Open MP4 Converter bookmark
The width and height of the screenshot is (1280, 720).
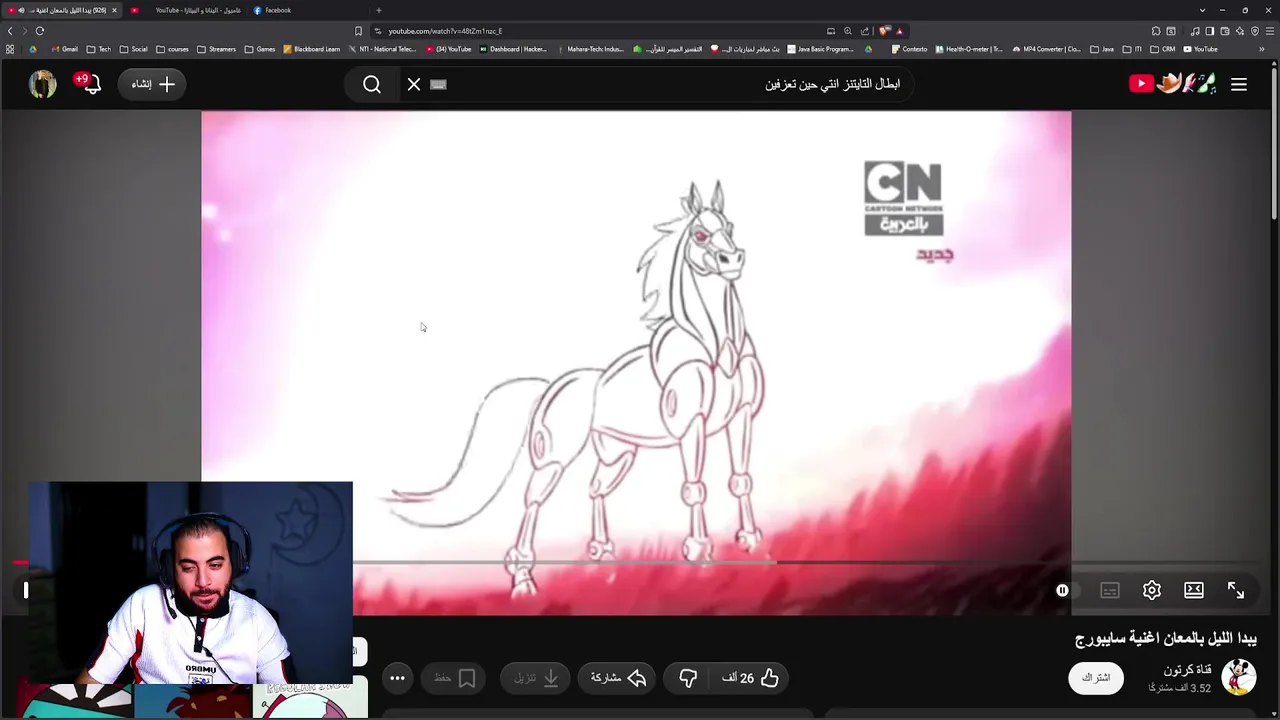tap(1046, 49)
